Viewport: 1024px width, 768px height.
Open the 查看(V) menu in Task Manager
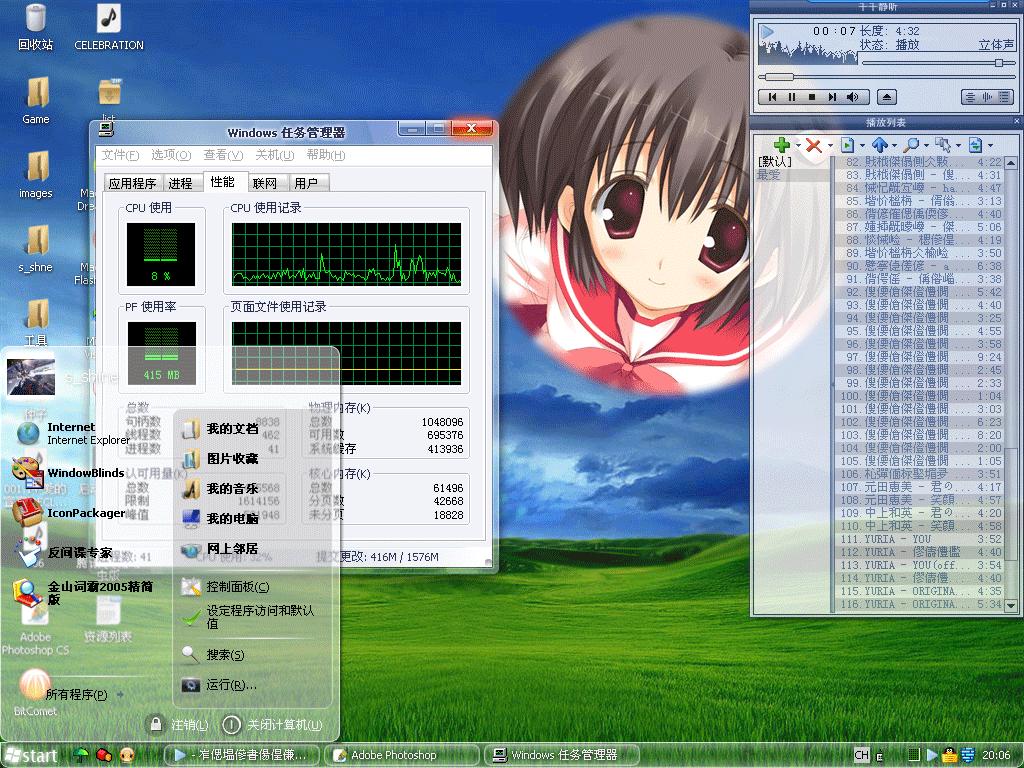223,155
